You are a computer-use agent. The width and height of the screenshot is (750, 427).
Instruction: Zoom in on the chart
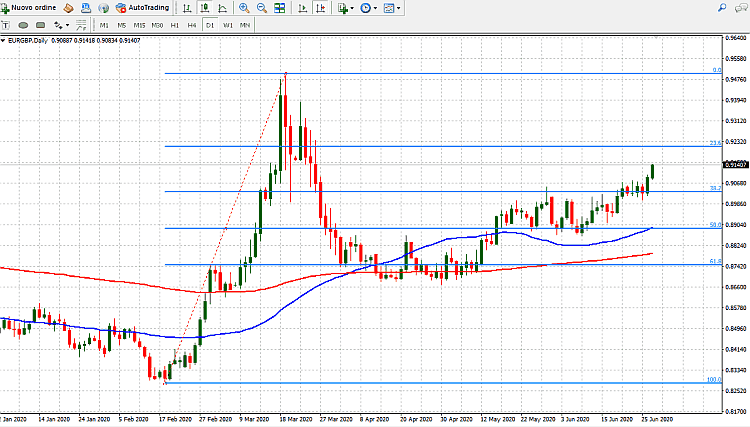244,7
